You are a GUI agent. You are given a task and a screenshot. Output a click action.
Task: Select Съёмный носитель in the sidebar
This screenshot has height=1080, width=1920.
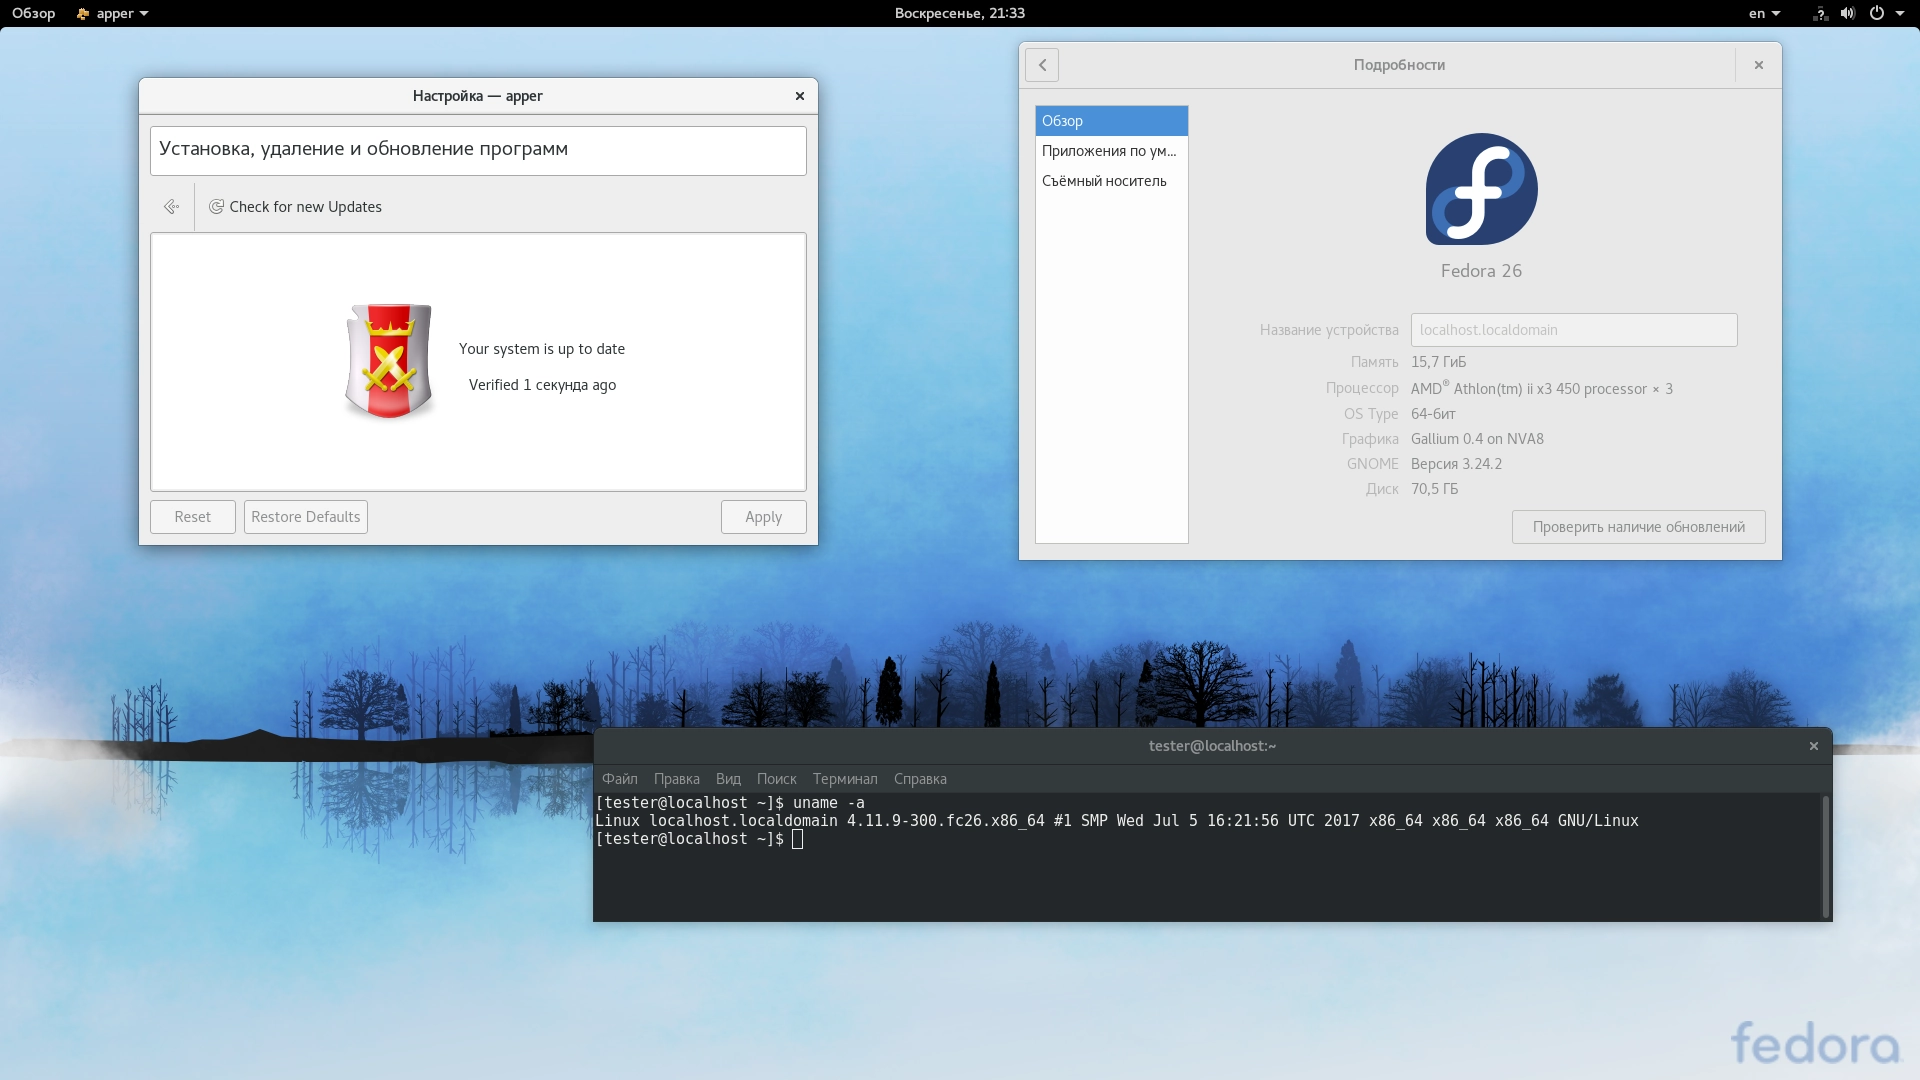coord(1112,181)
